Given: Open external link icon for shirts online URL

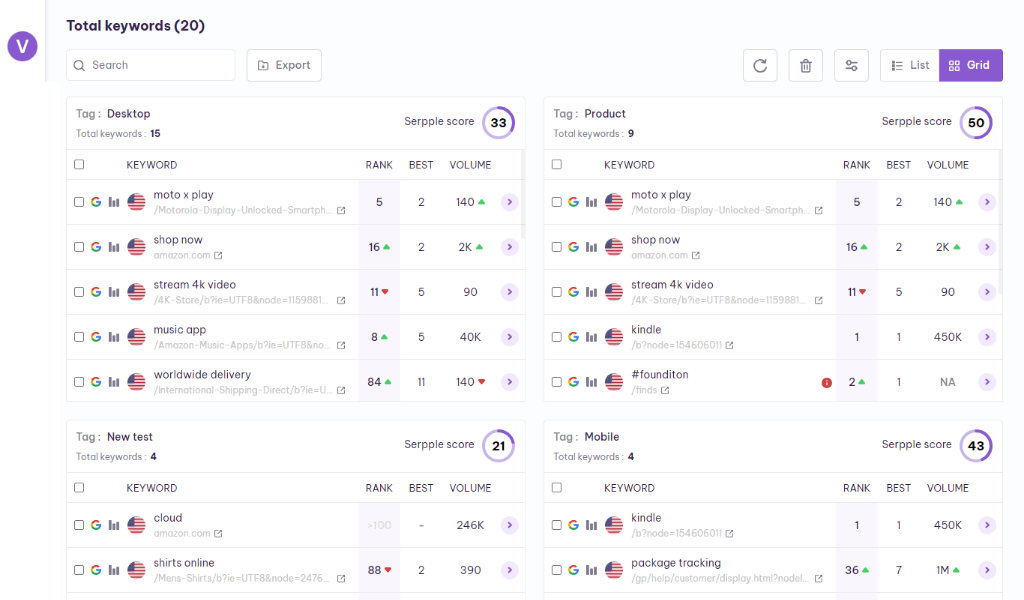Looking at the screenshot, I should click(x=341, y=578).
